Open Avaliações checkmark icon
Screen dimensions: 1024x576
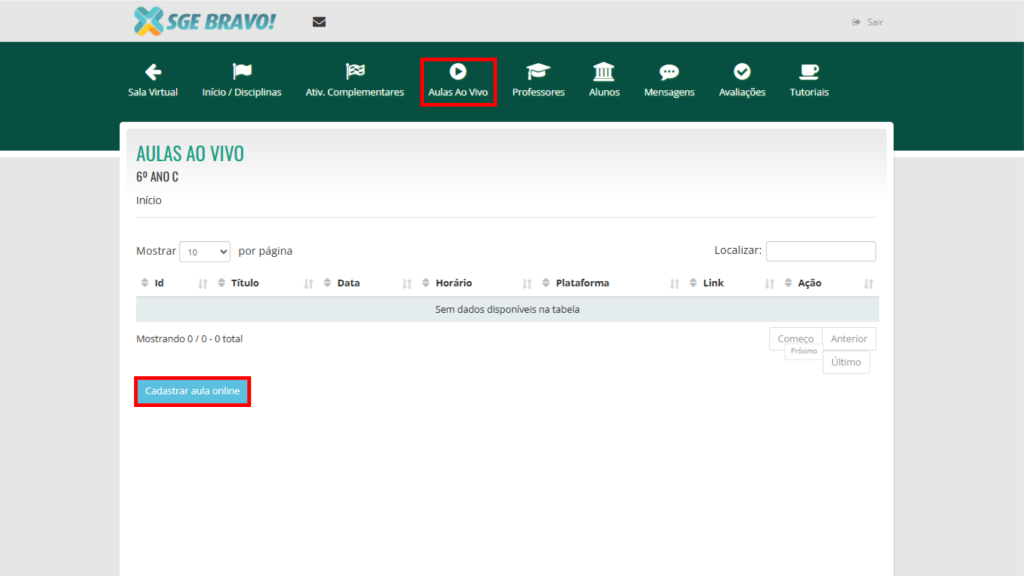point(742,72)
